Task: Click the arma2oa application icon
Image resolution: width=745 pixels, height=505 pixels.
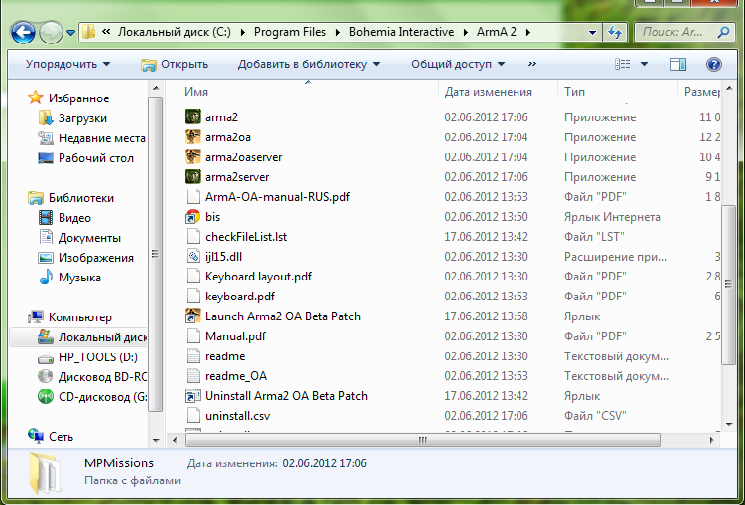Action: [x=195, y=137]
